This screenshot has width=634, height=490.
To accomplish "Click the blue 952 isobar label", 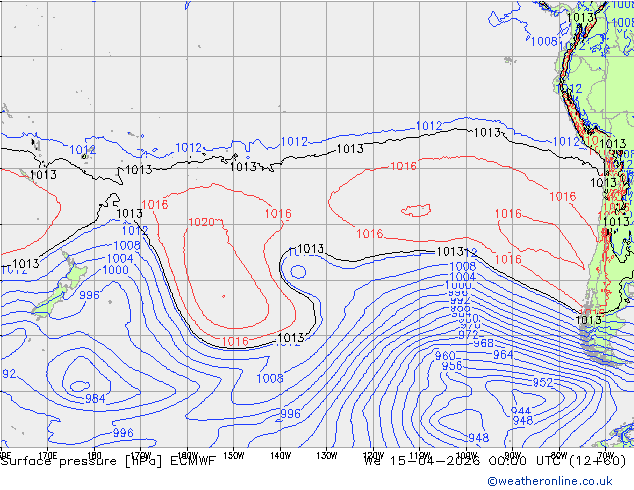I will click(543, 382).
